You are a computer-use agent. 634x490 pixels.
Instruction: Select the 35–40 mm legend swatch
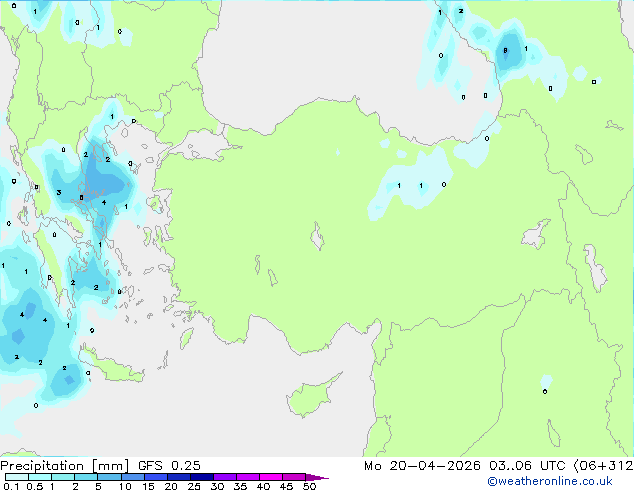tap(248, 477)
